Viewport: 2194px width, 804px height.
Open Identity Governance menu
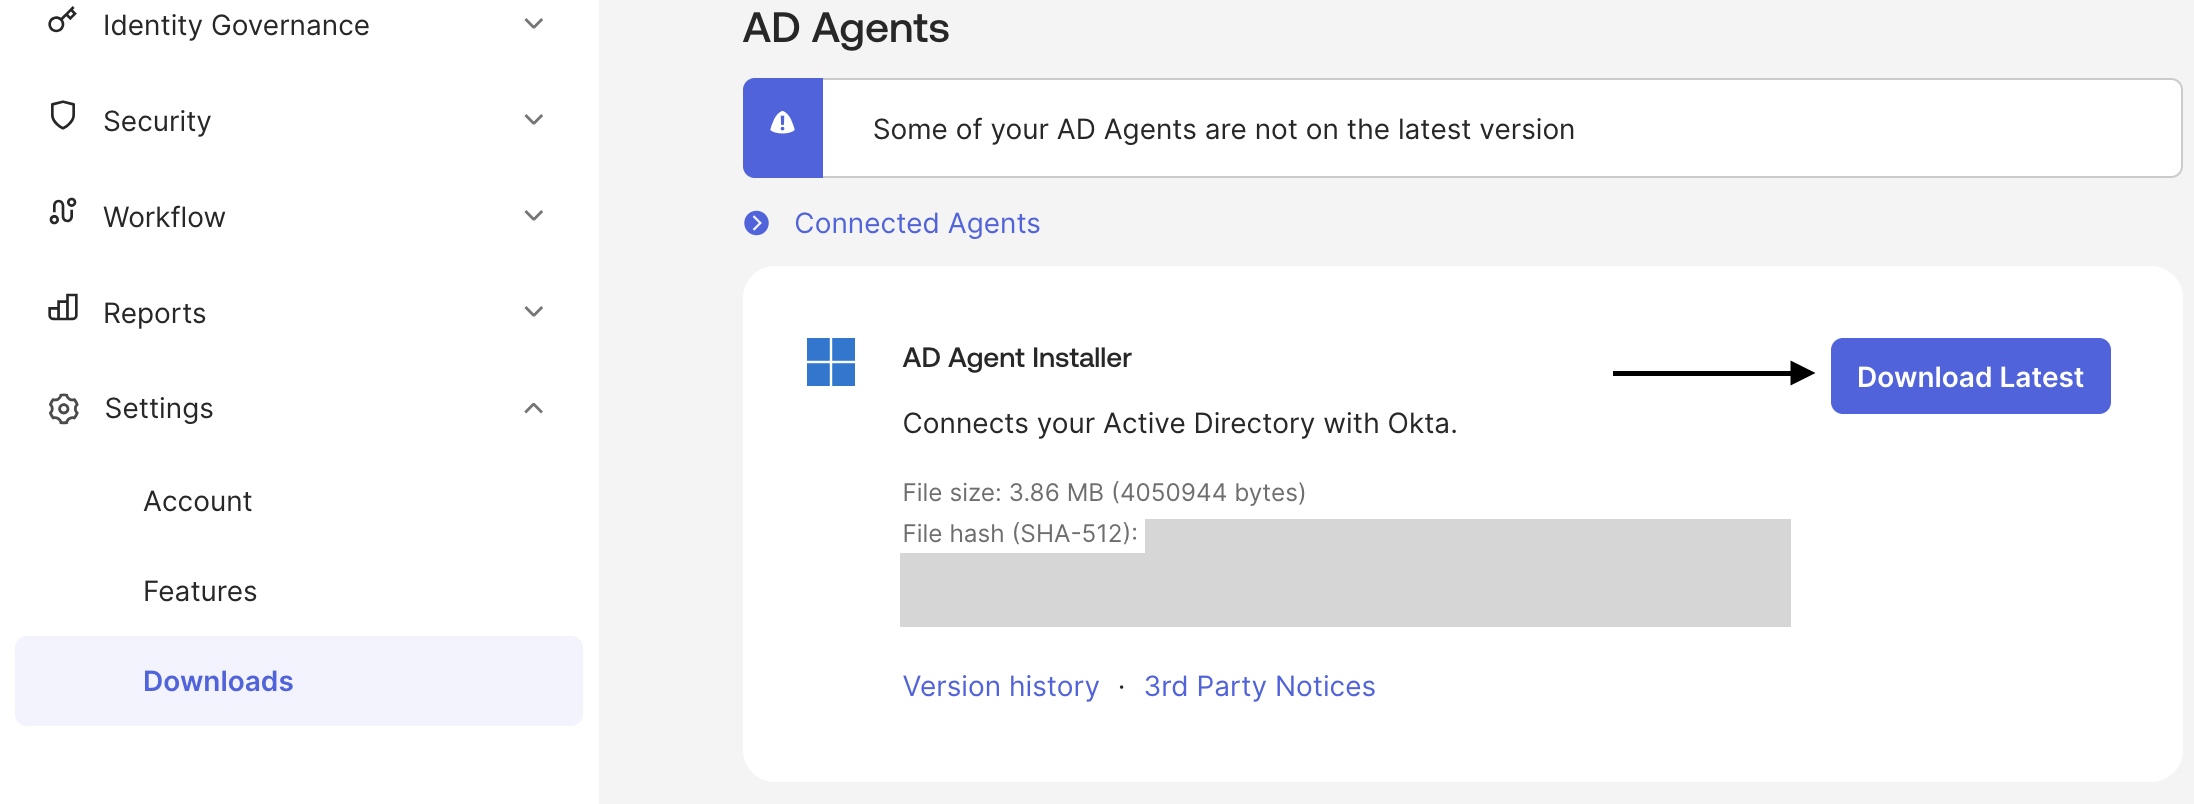[236, 25]
